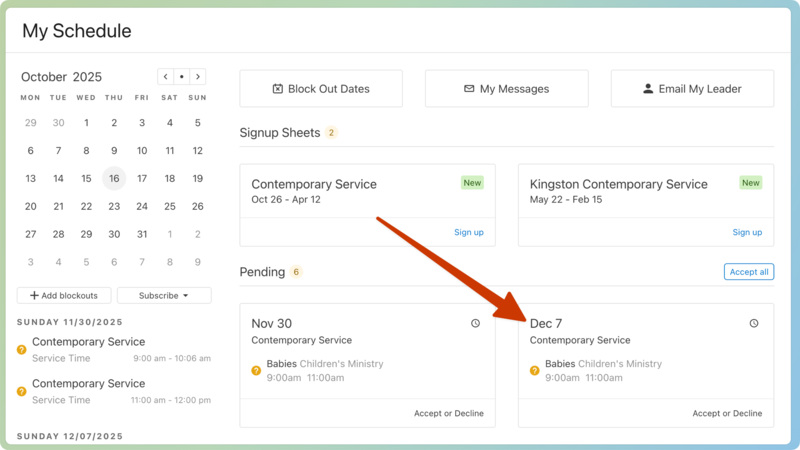Click the Add blockouts button
Image resolution: width=800 pixels, height=450 pixels.
click(x=64, y=296)
